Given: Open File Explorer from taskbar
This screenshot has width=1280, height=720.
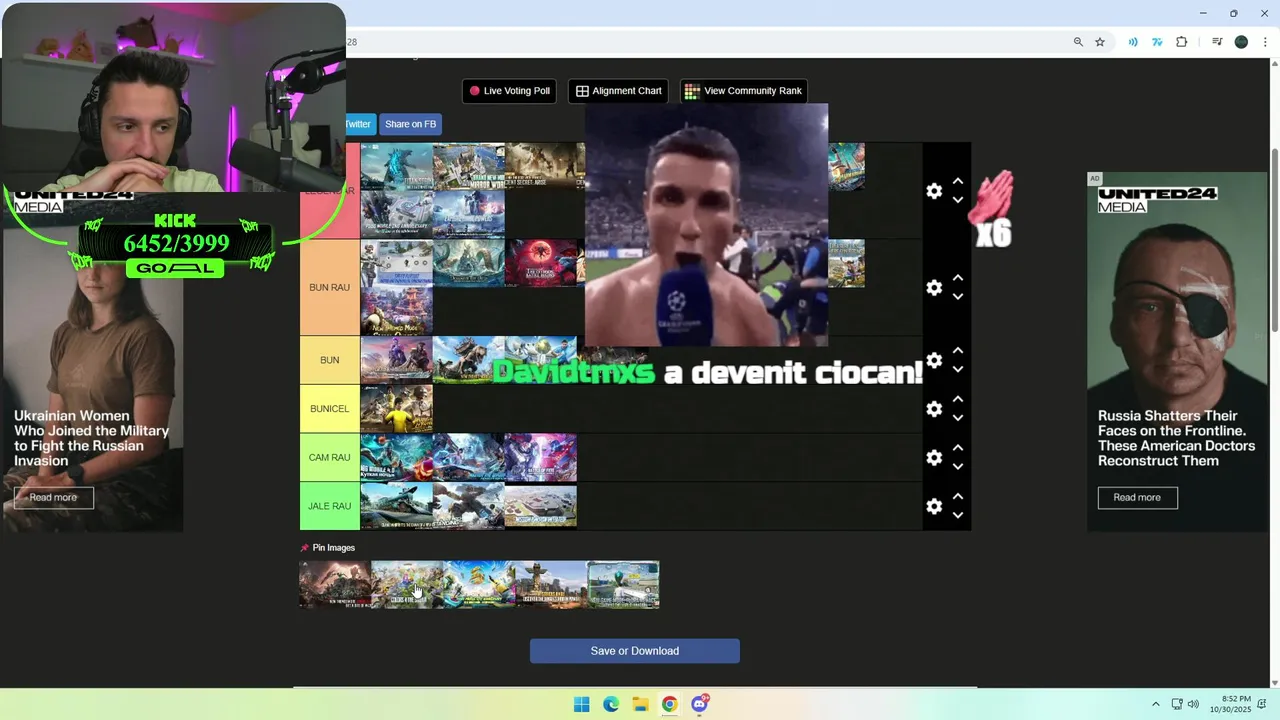Looking at the screenshot, I should tap(640, 705).
